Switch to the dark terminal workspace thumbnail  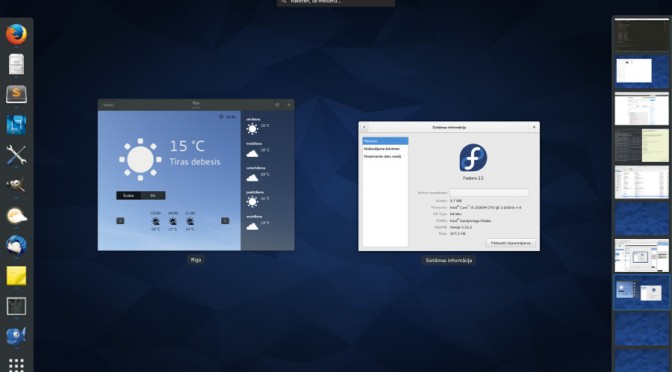point(642,35)
